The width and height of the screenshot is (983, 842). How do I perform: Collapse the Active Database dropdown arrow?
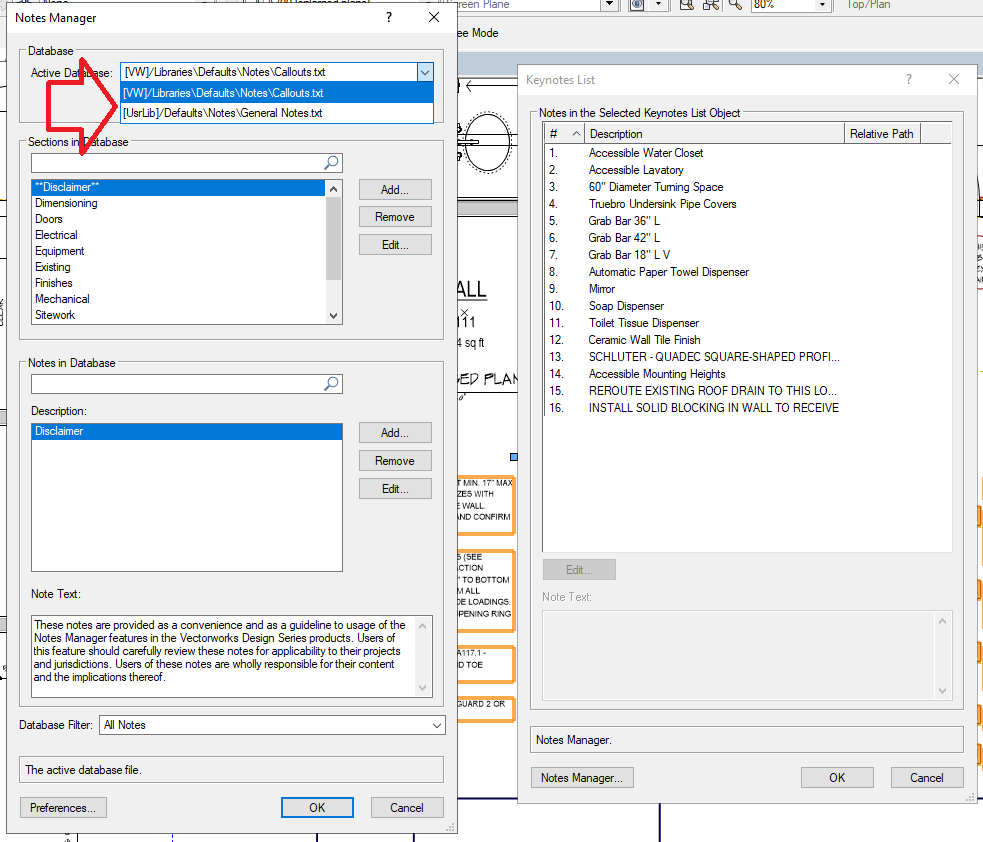425,72
